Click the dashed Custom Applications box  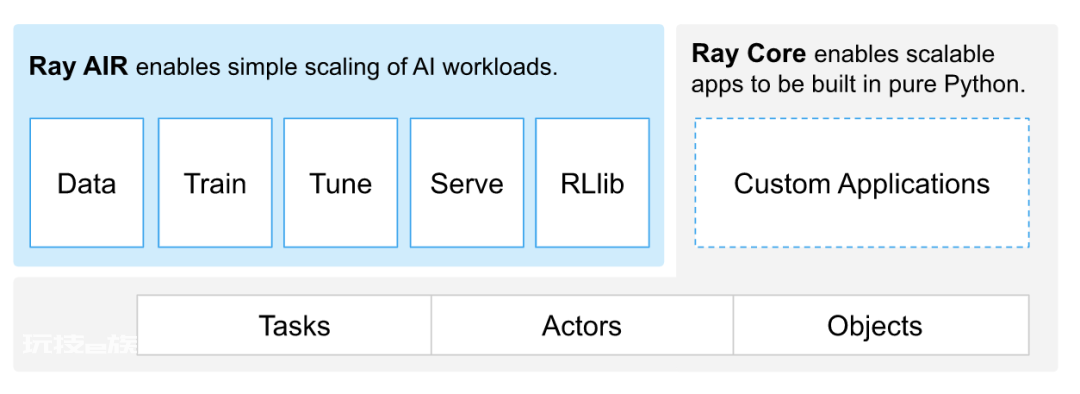point(862,183)
